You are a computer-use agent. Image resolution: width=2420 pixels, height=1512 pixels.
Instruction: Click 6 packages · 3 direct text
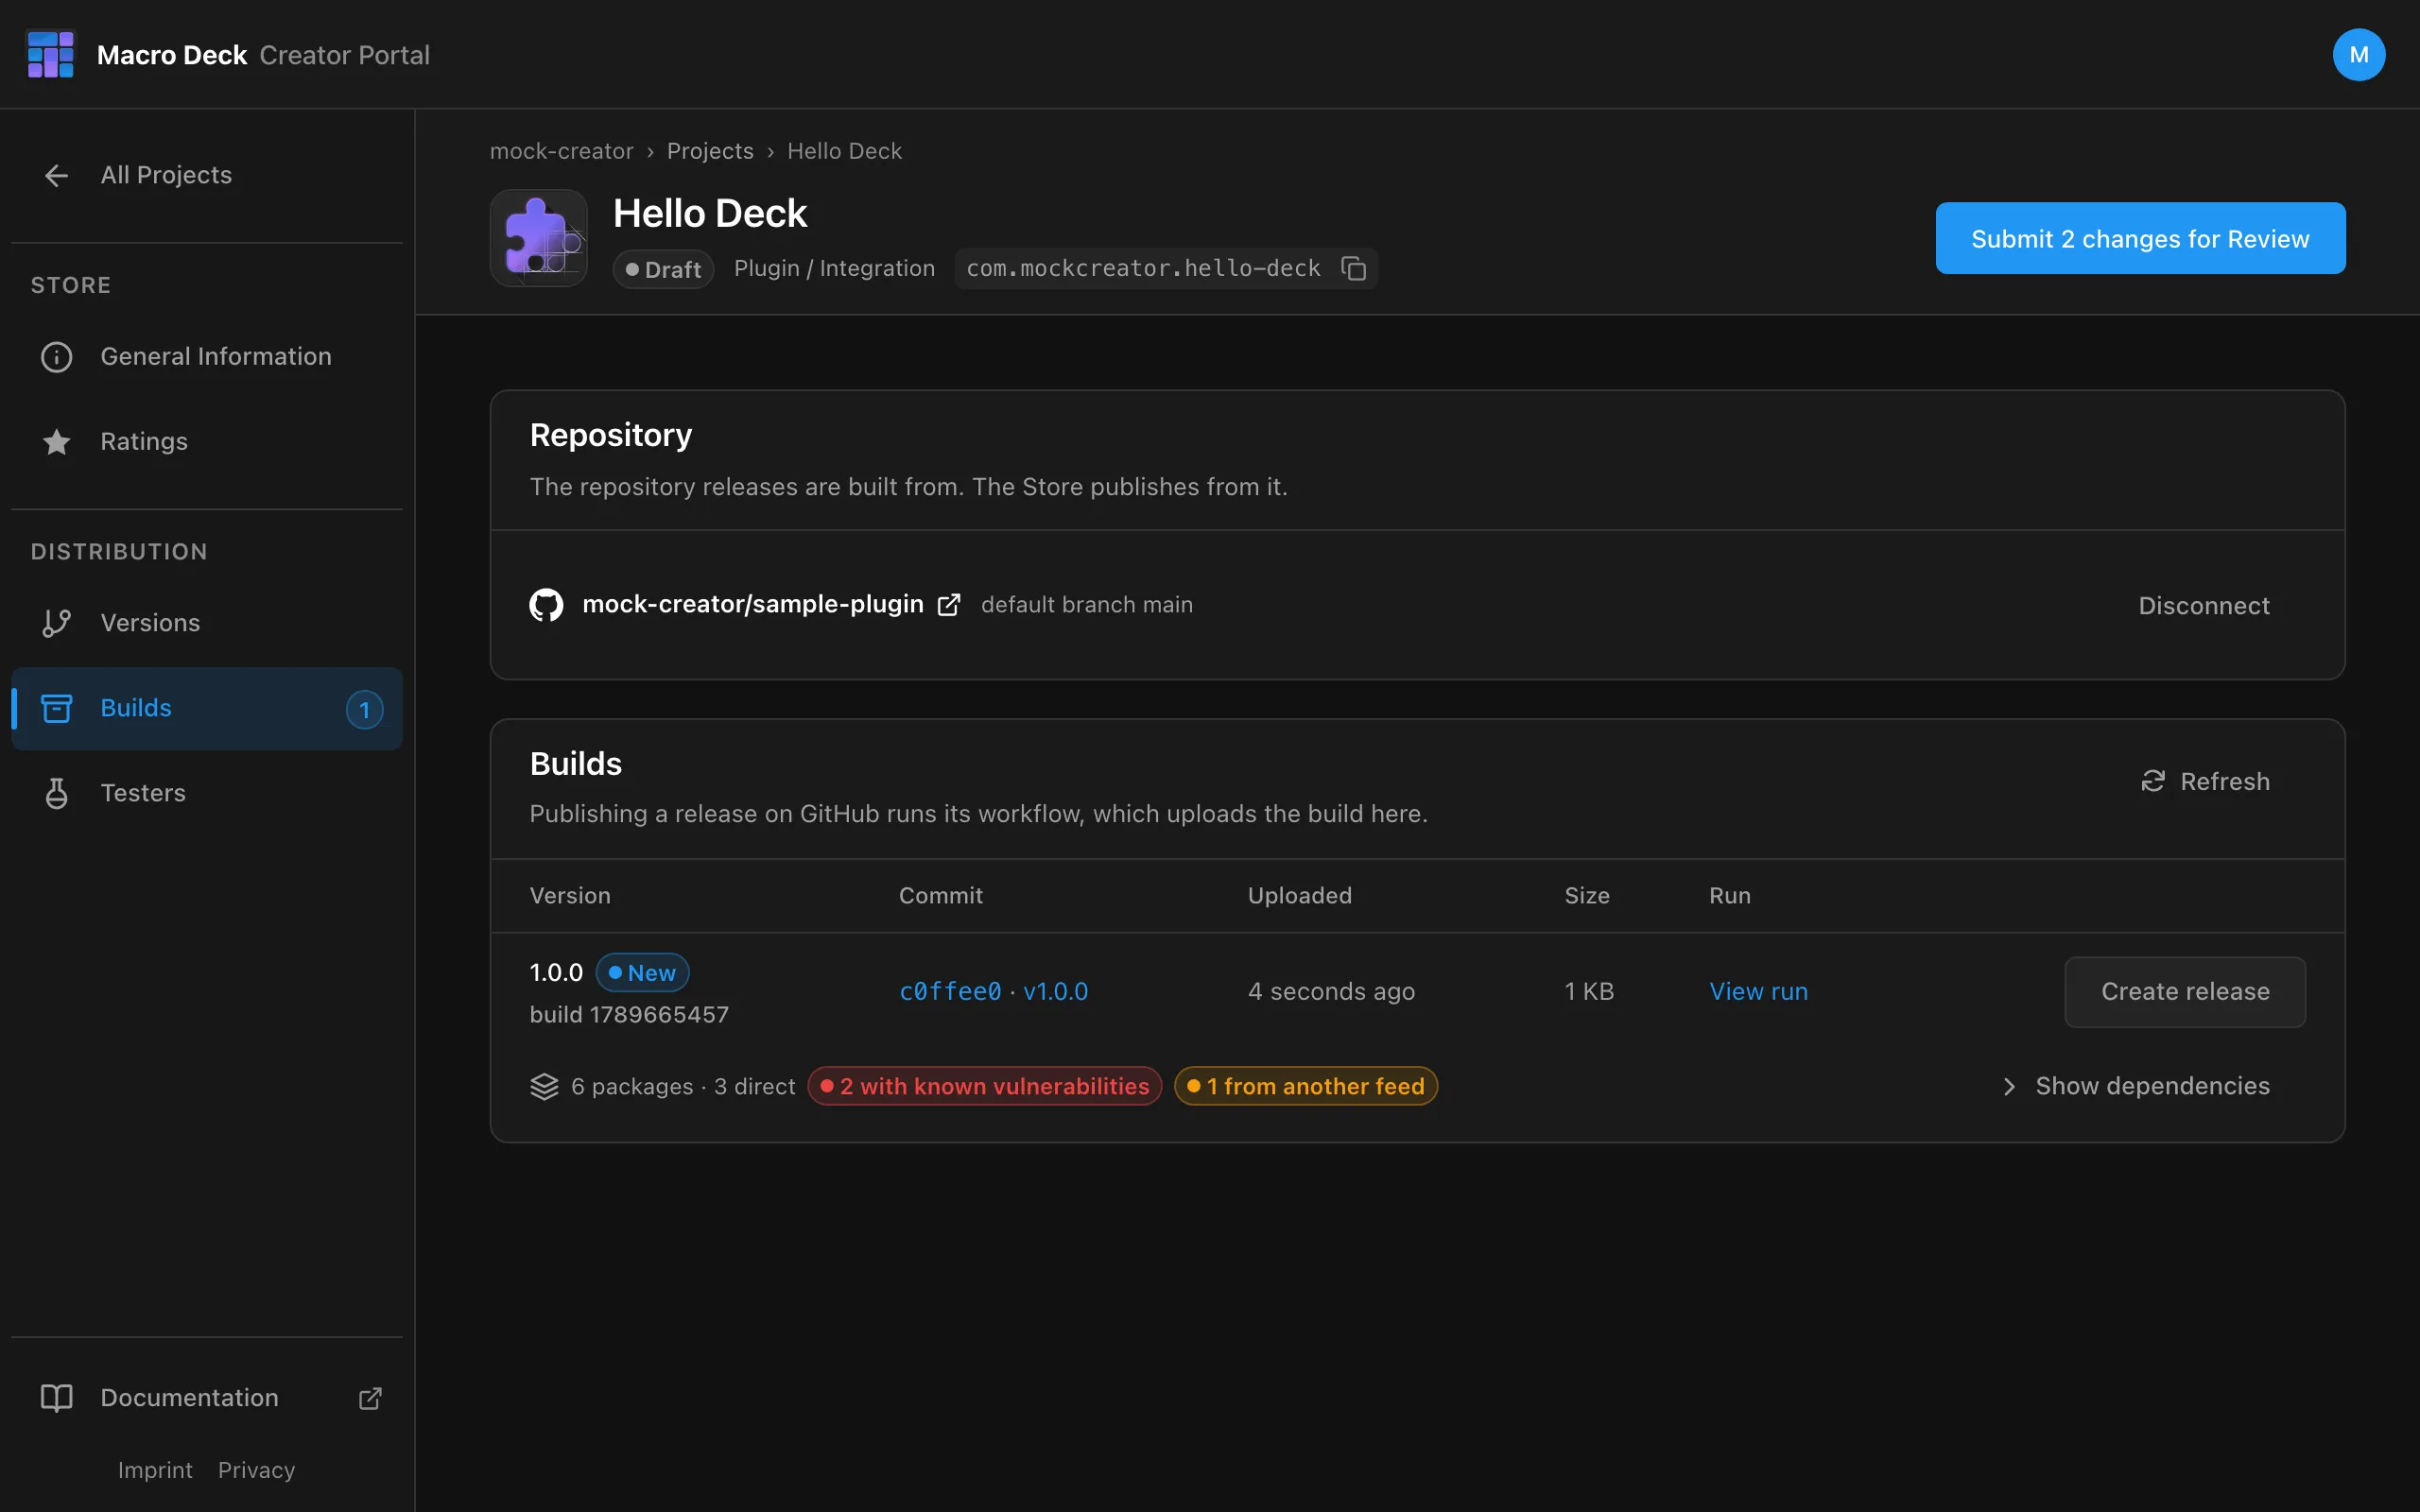tap(683, 1086)
